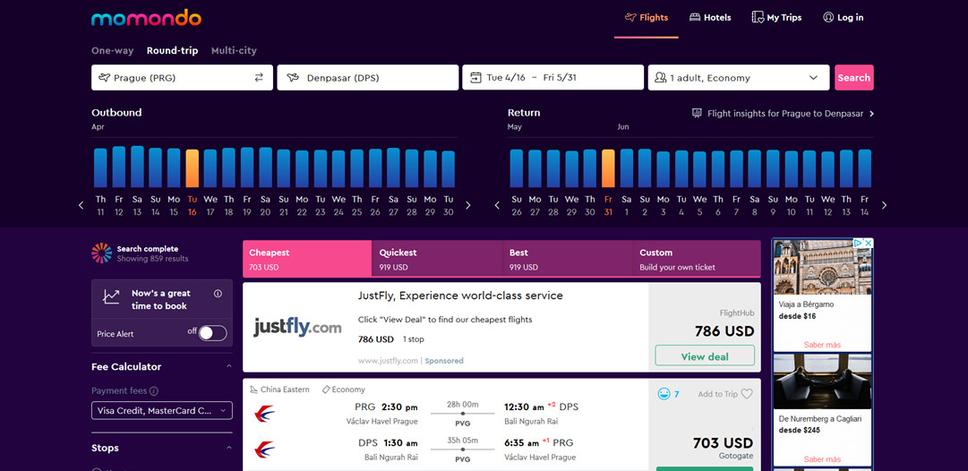Click the info icon beside great time to book
Screen dimensions: 968x471
click(218, 294)
